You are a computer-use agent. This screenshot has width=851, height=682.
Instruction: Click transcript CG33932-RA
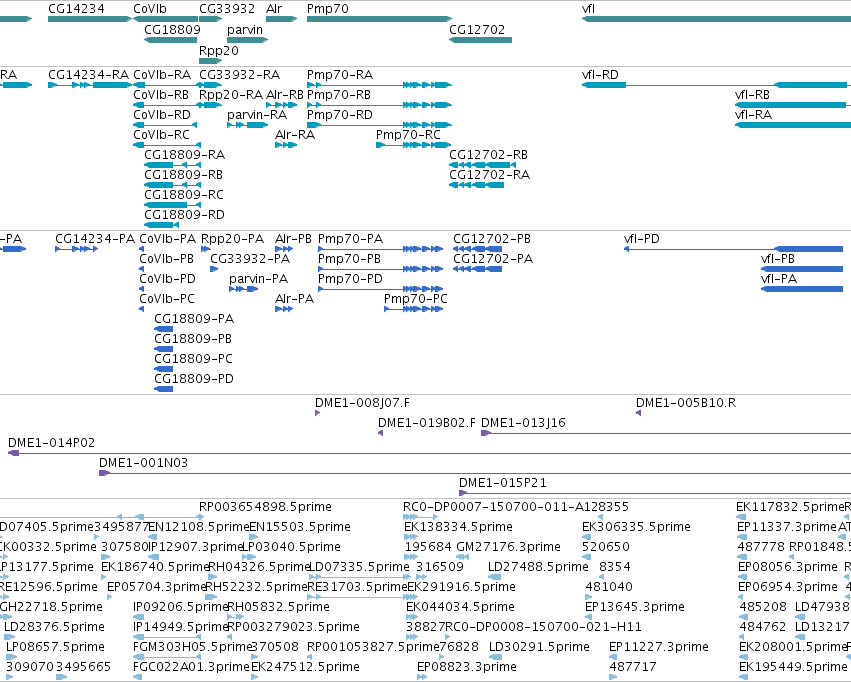point(239,75)
